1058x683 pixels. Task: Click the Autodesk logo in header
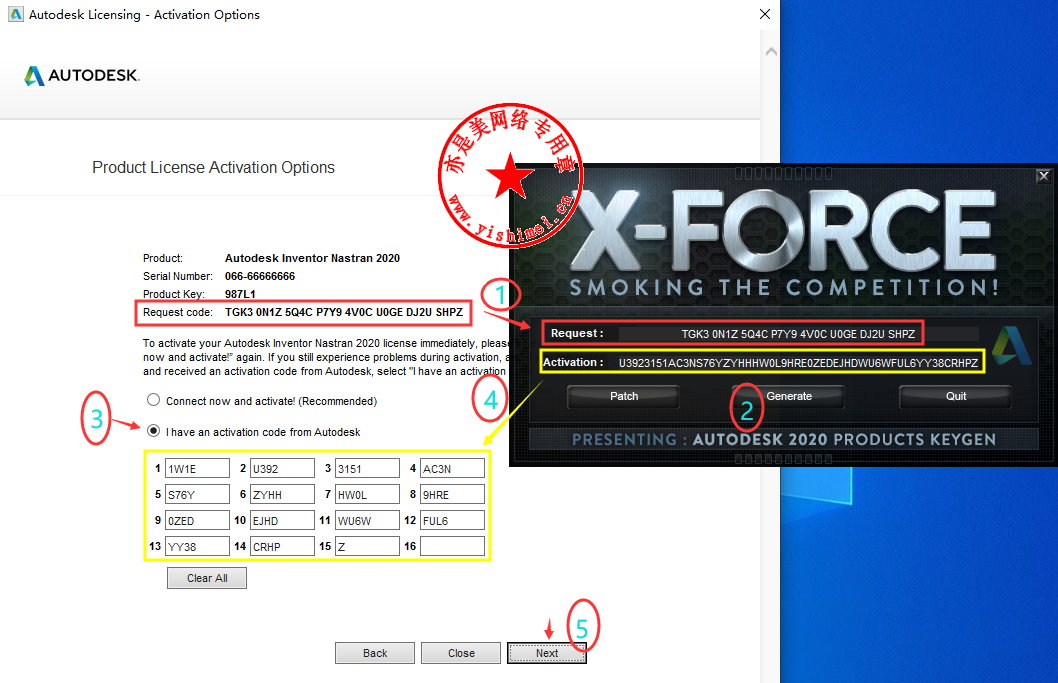point(82,75)
